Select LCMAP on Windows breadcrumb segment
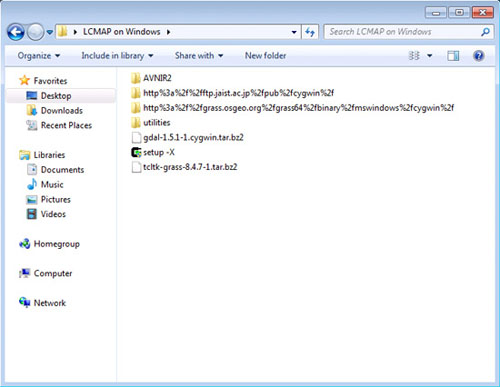This screenshot has width=500, height=387. coord(122,32)
